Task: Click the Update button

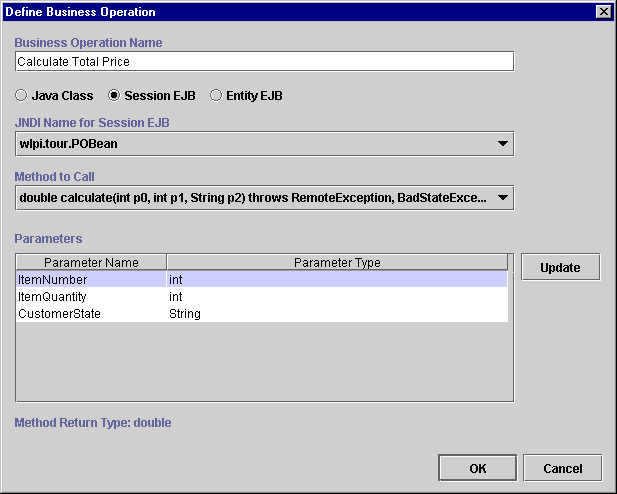Action: coord(560,267)
